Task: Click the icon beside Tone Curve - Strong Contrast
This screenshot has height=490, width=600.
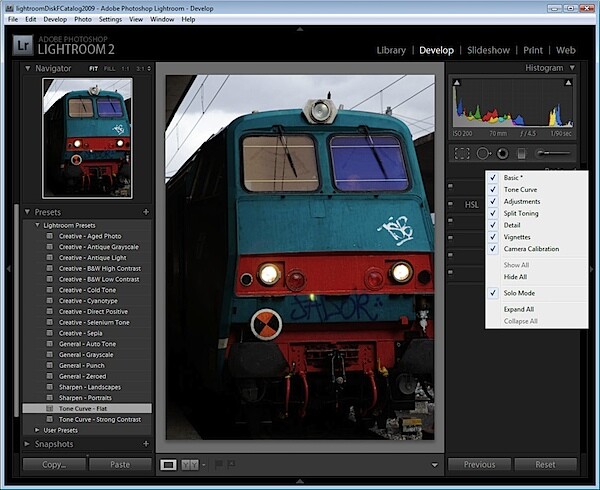Action: [x=50, y=419]
